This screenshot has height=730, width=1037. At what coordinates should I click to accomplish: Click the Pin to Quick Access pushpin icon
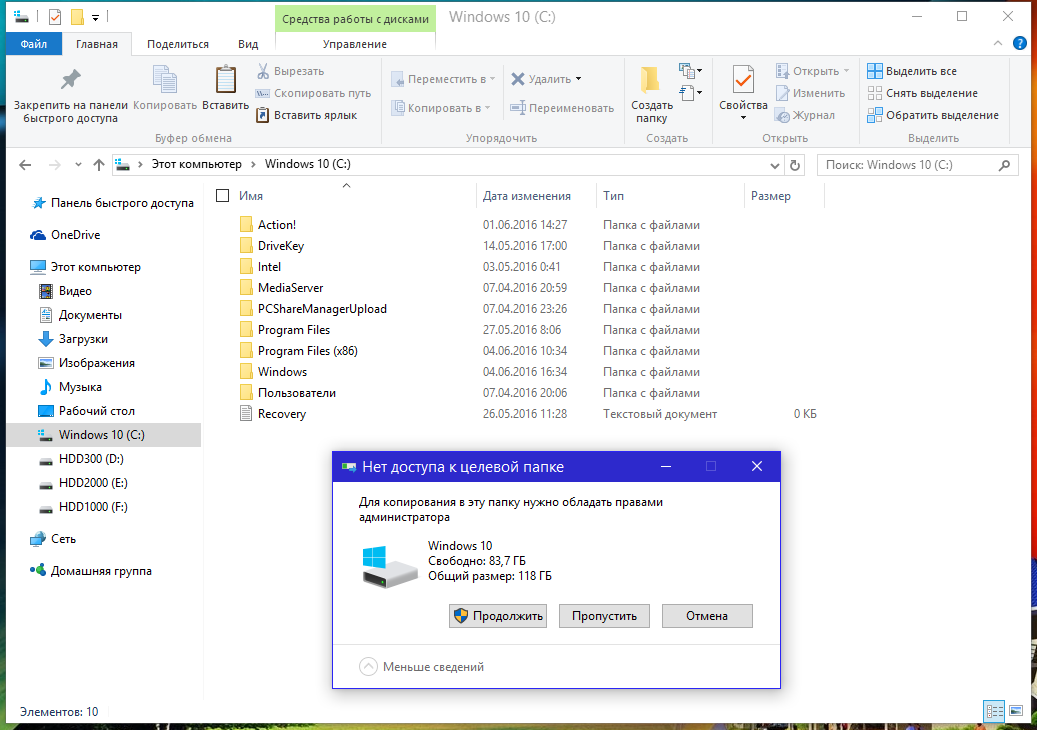70,80
